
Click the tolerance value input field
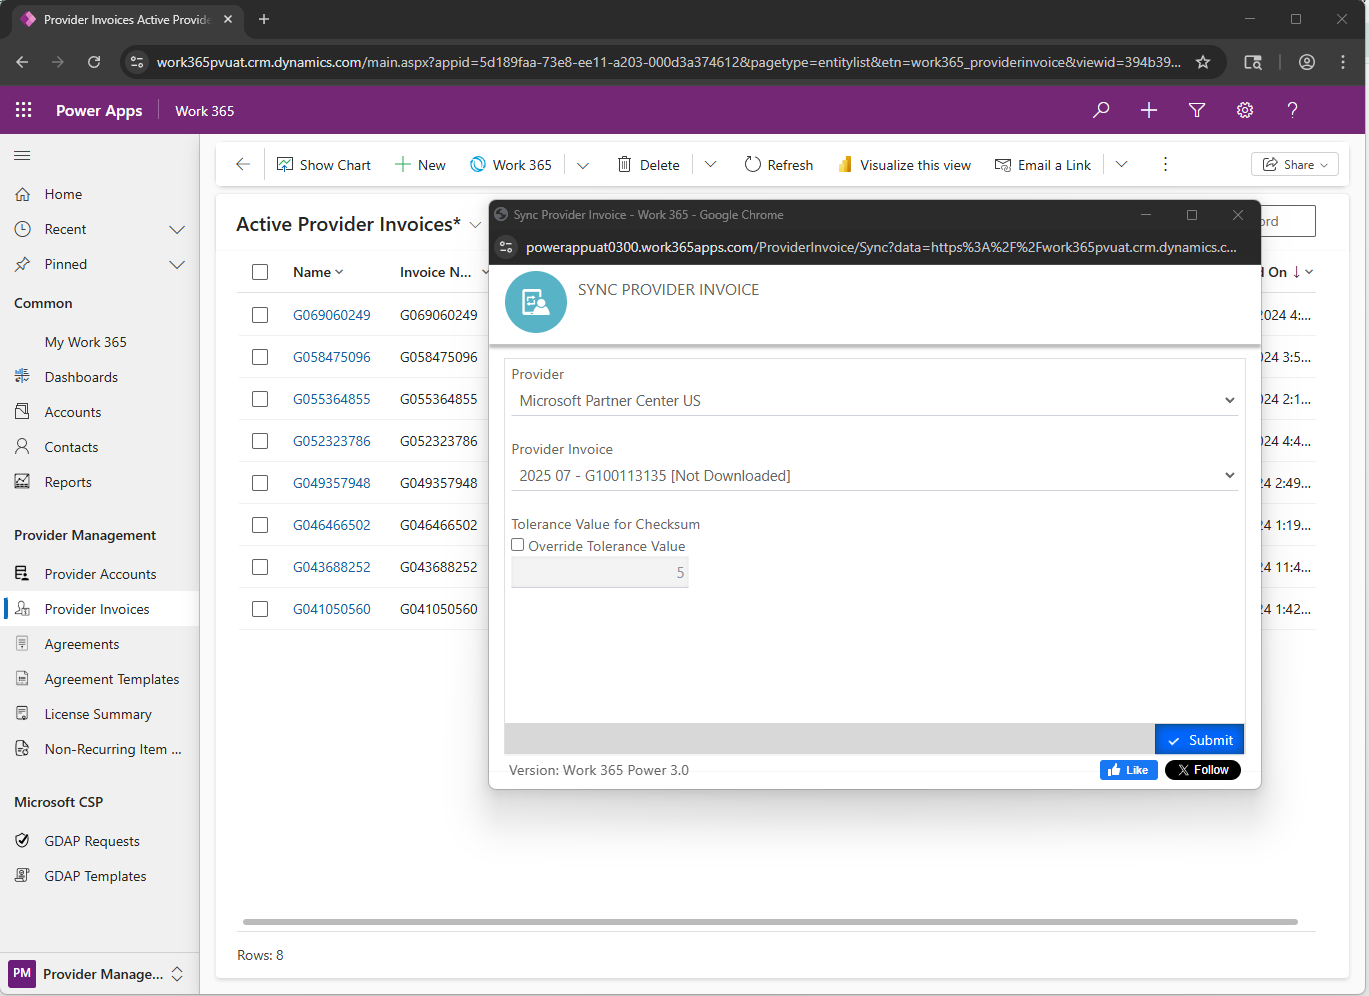point(600,573)
